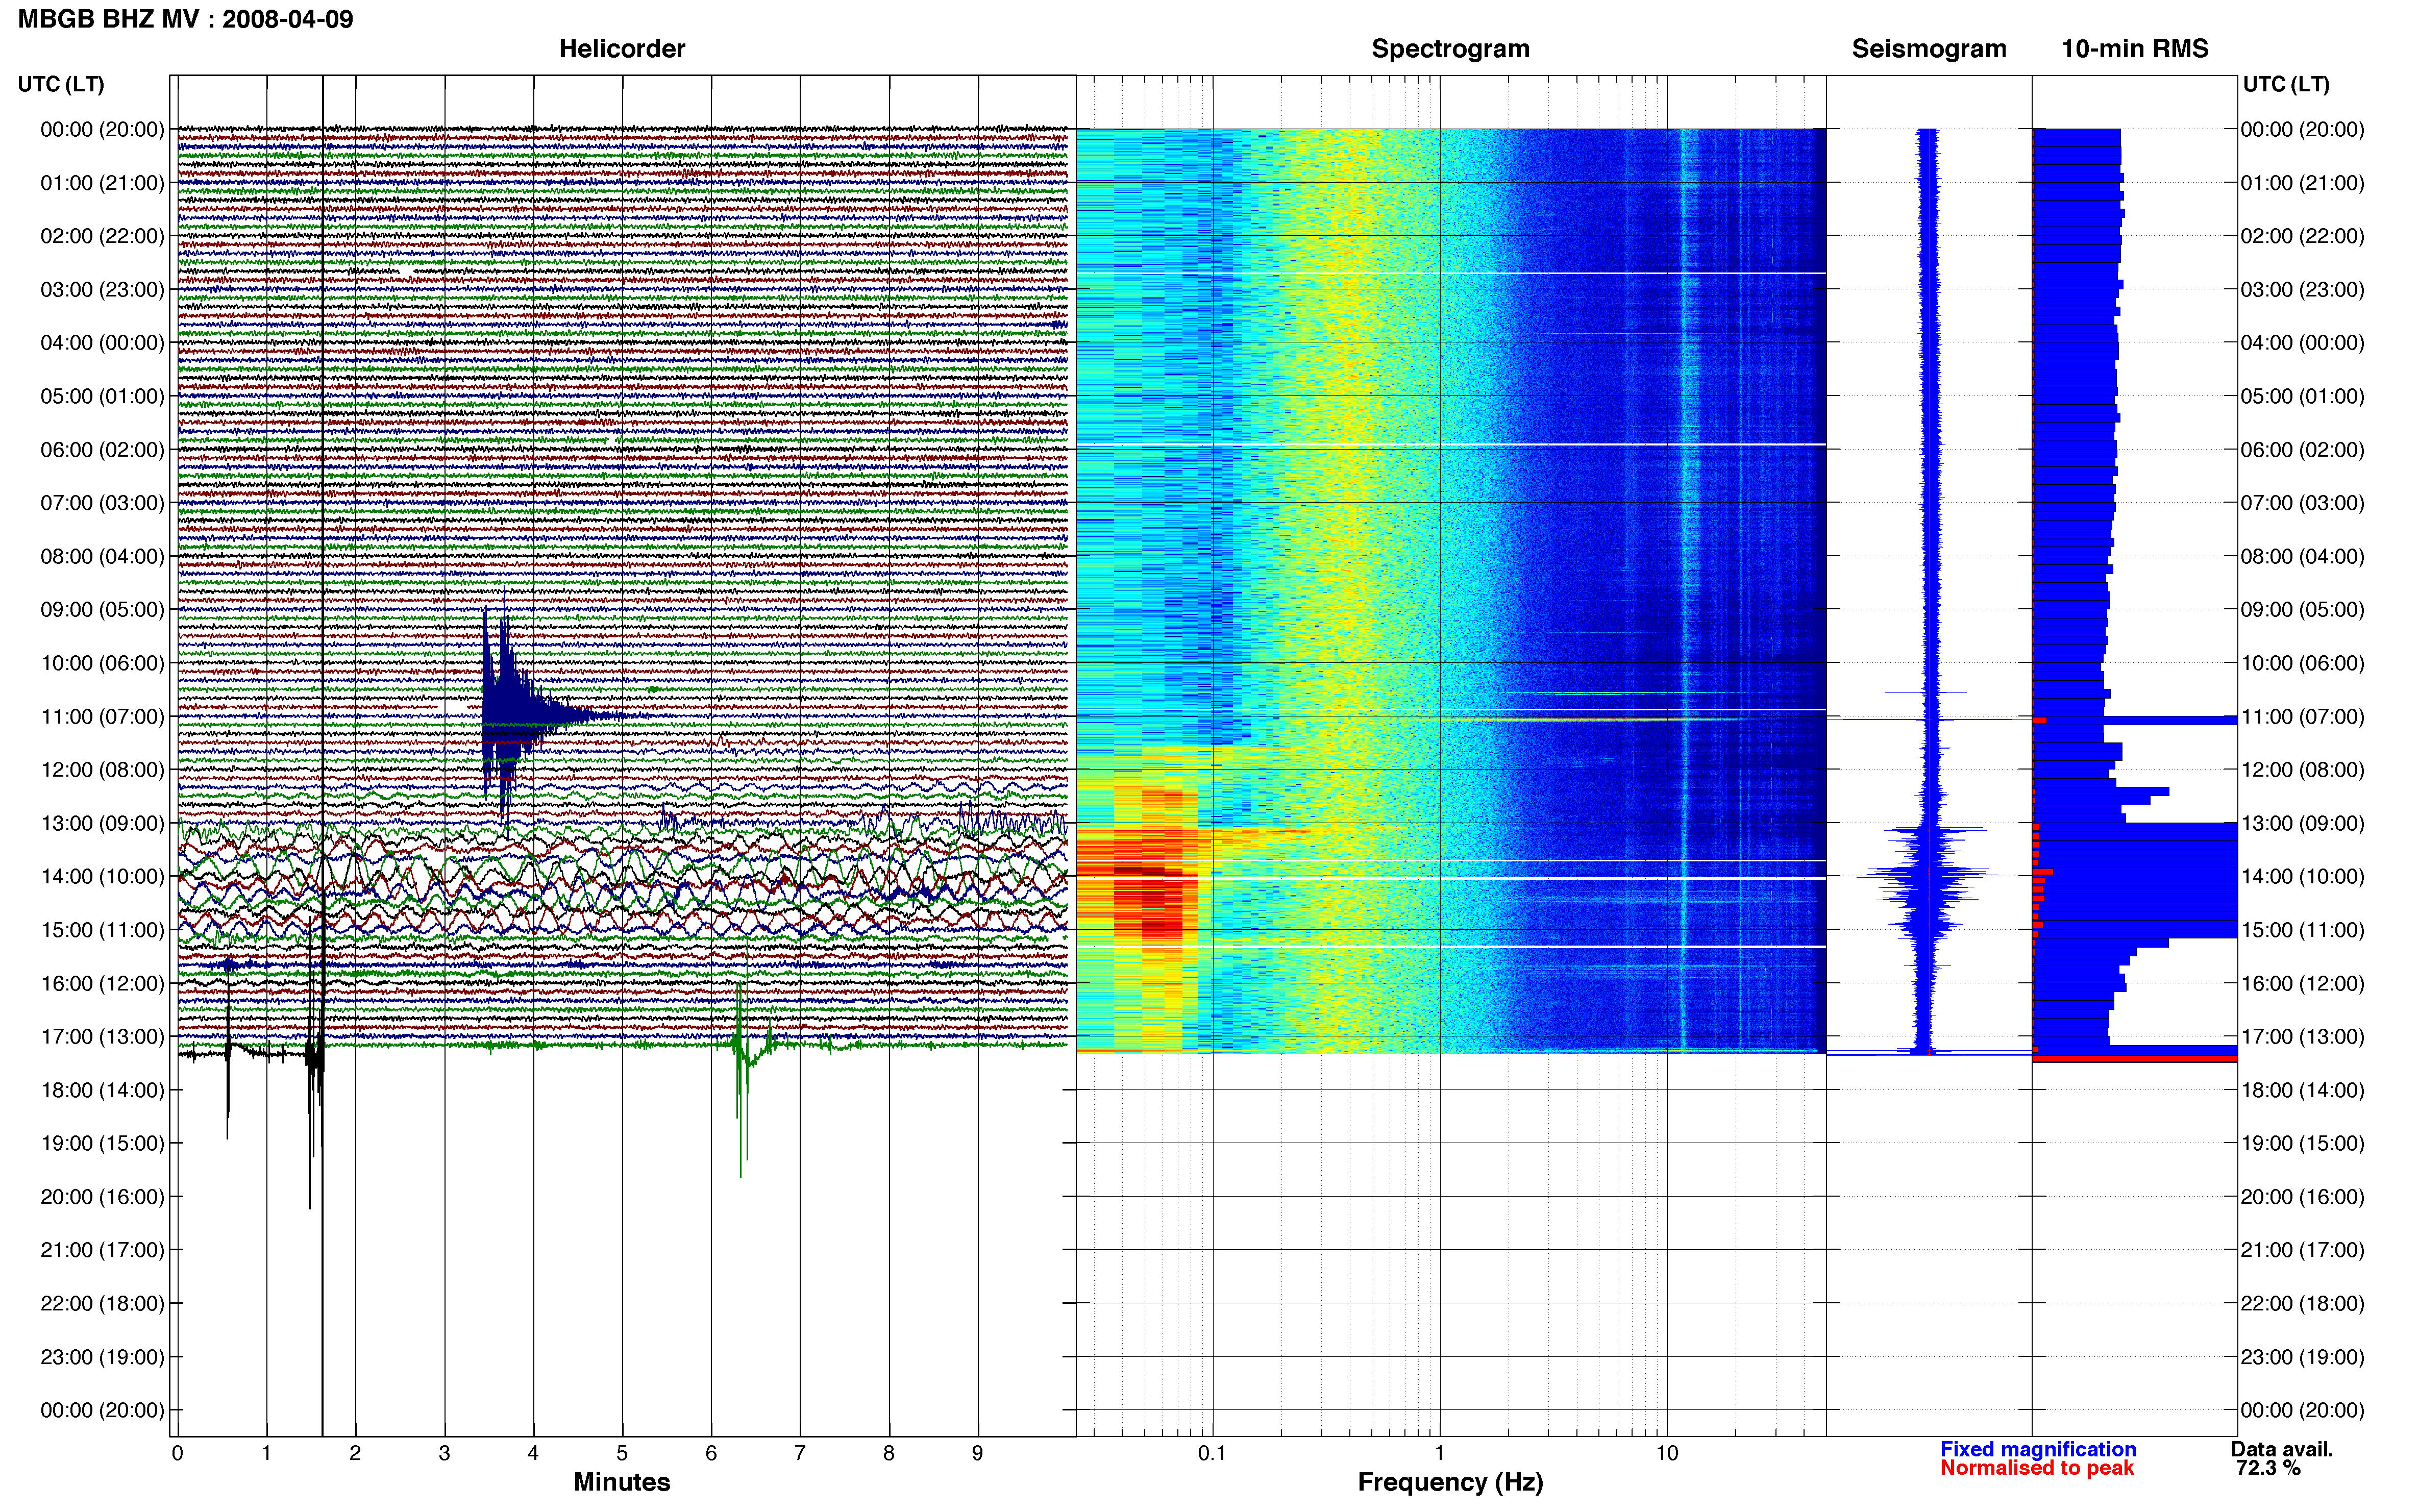Click the right UTC (LT) axis header
Screen dimensions: 2419x1512
[2286, 84]
